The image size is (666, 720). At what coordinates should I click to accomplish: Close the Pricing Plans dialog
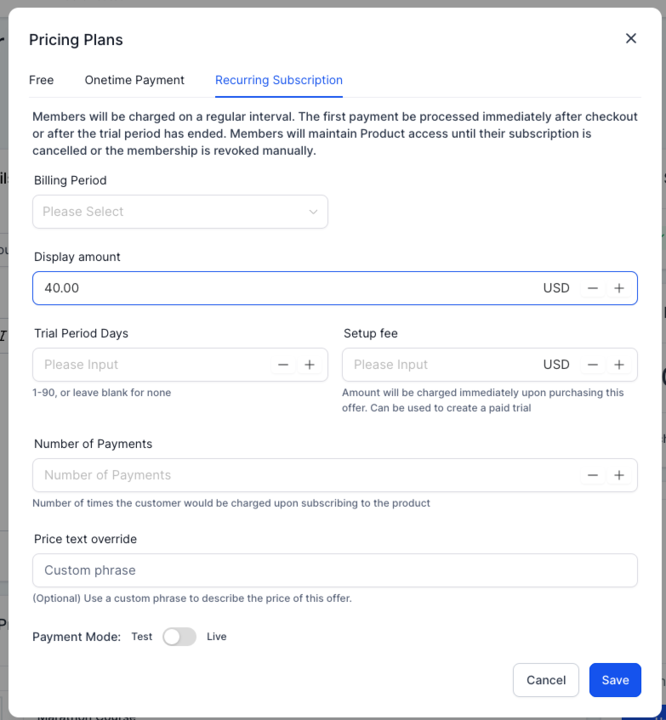tap(631, 39)
